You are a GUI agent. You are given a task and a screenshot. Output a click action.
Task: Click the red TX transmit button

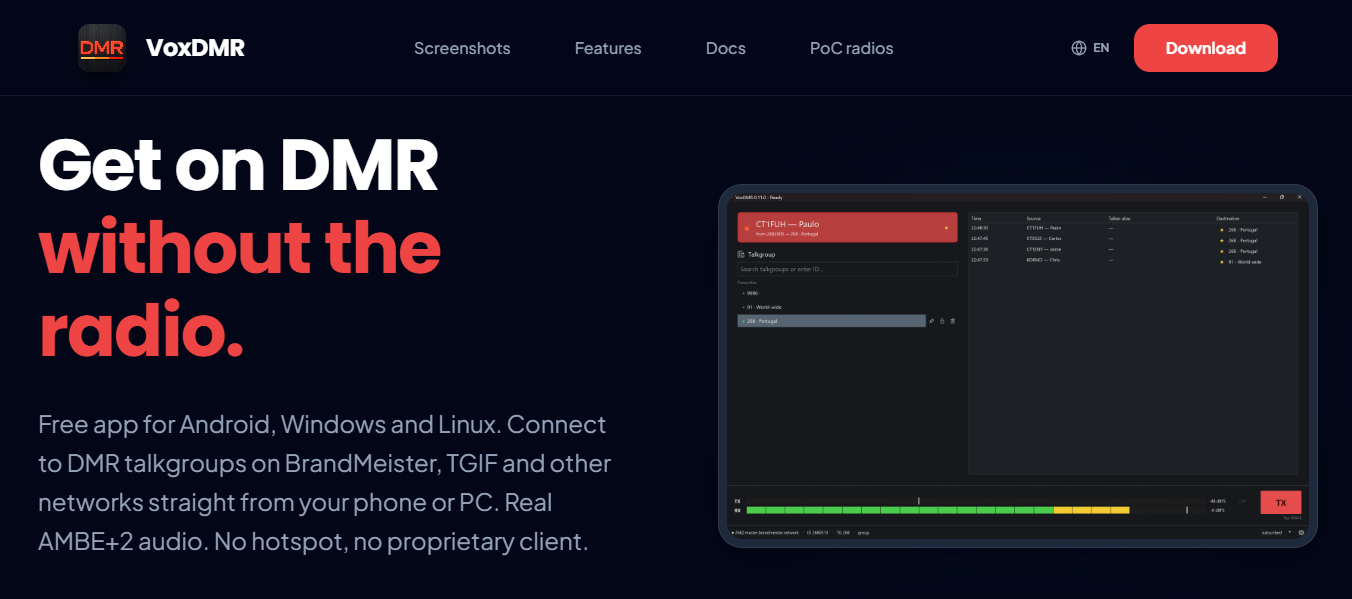[x=1281, y=503]
